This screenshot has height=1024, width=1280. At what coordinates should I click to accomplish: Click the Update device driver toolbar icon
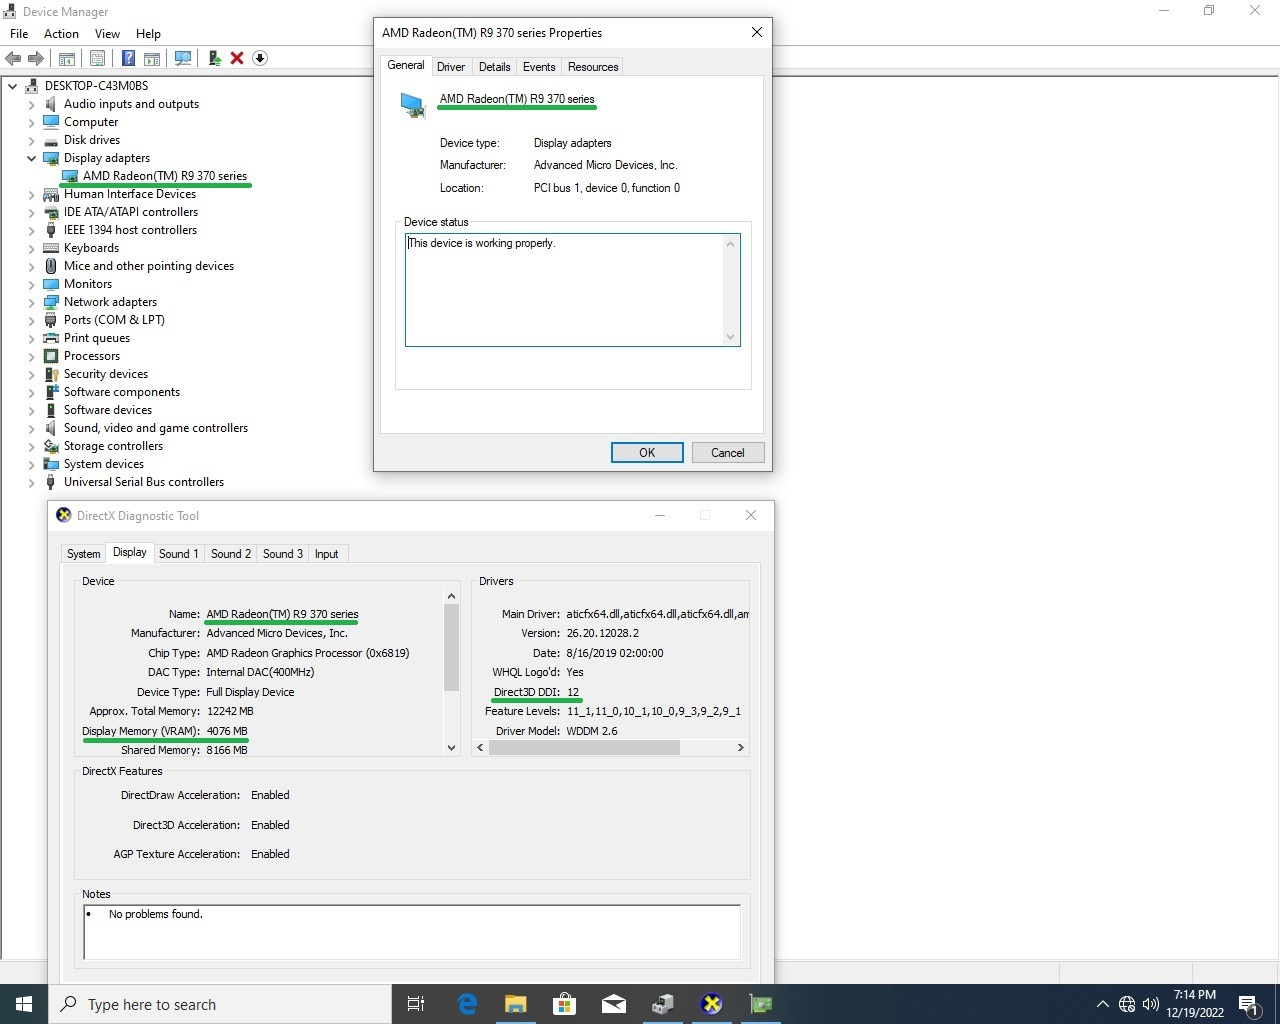pyautogui.click(x=214, y=58)
